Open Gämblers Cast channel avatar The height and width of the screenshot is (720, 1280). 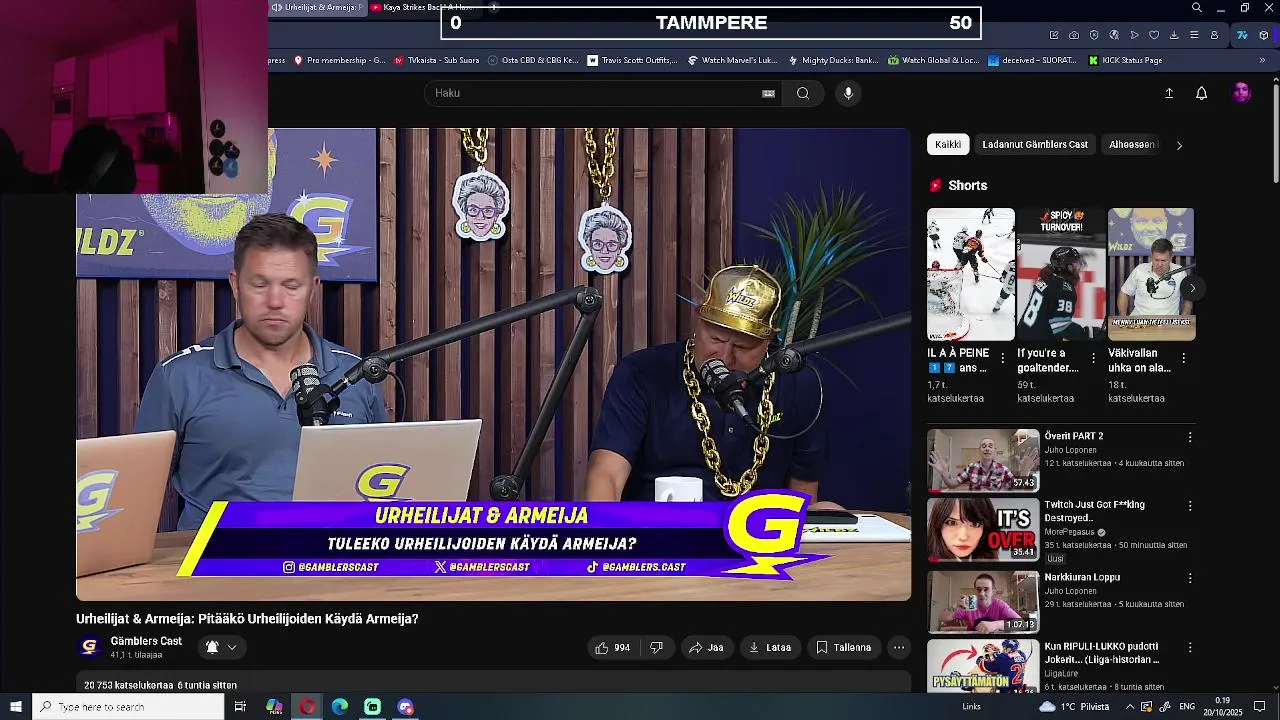89,647
